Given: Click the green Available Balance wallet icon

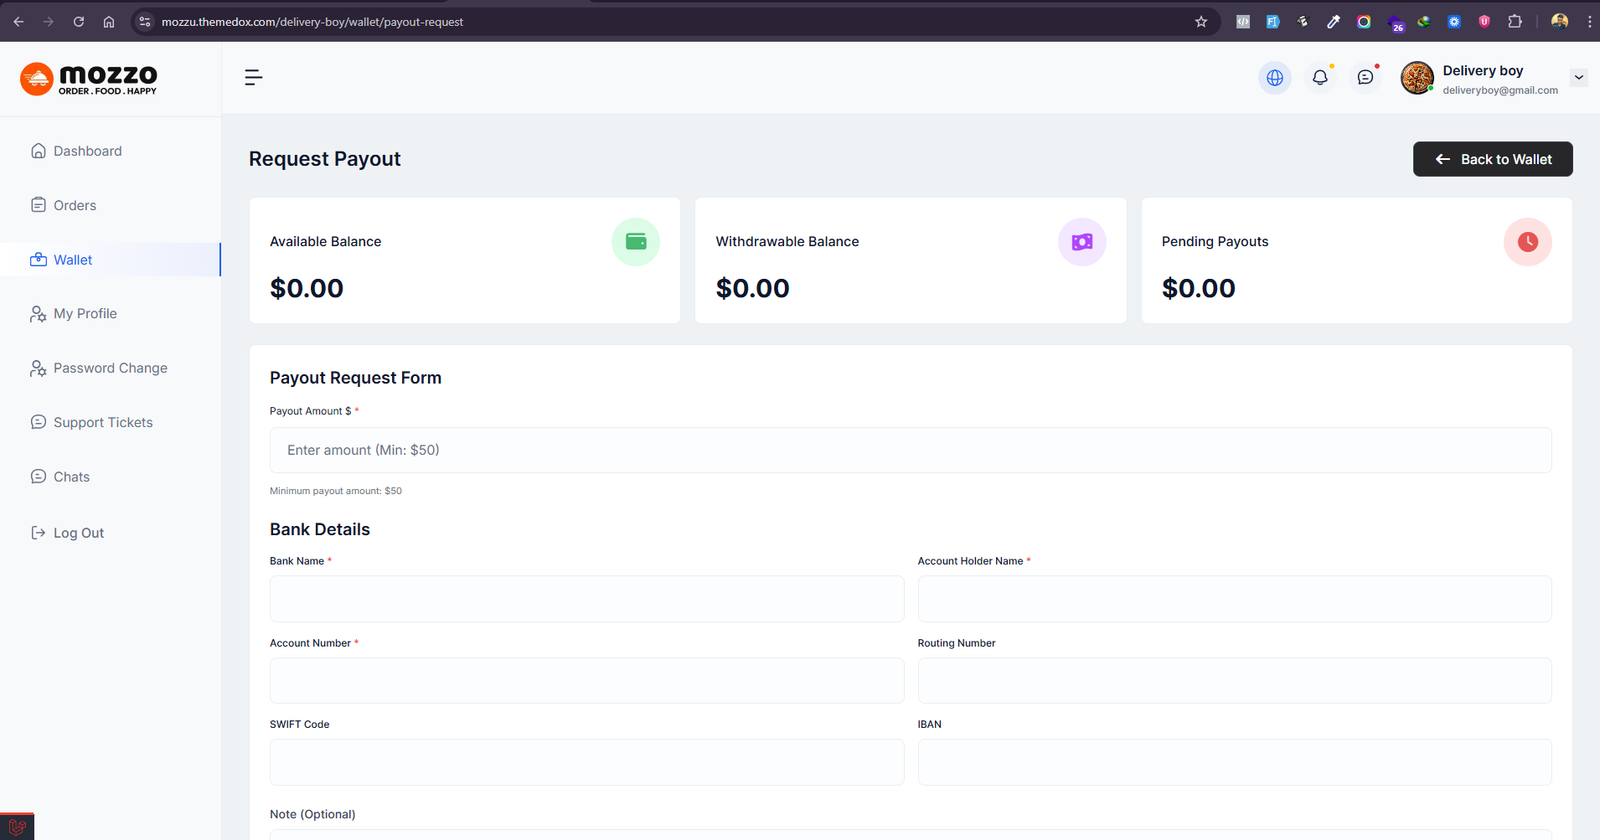Looking at the screenshot, I should click(x=635, y=242).
